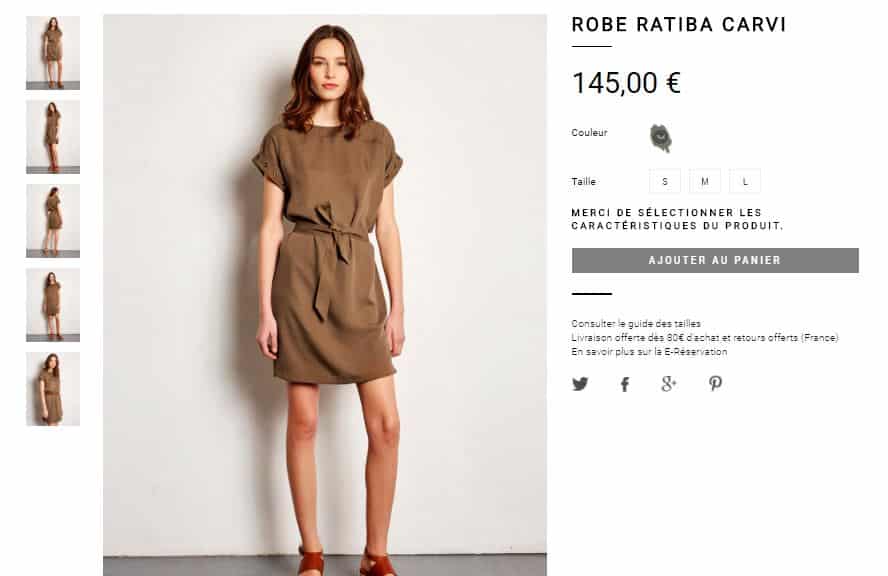Share the dress on Twitter

point(580,384)
